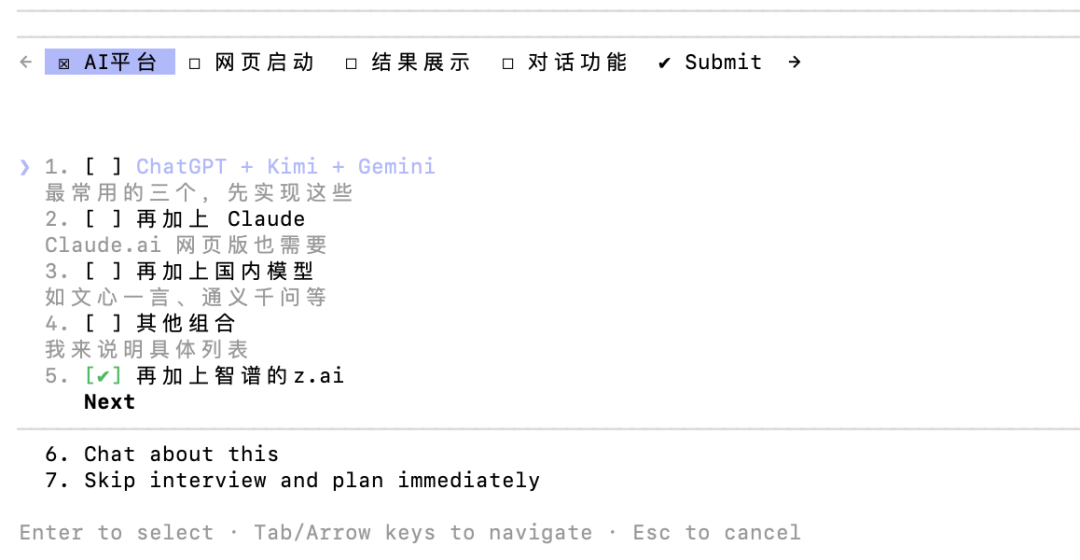This screenshot has width=1080, height=560.
Task: Click the box icon beside 对话功能
Action: click(x=508, y=63)
